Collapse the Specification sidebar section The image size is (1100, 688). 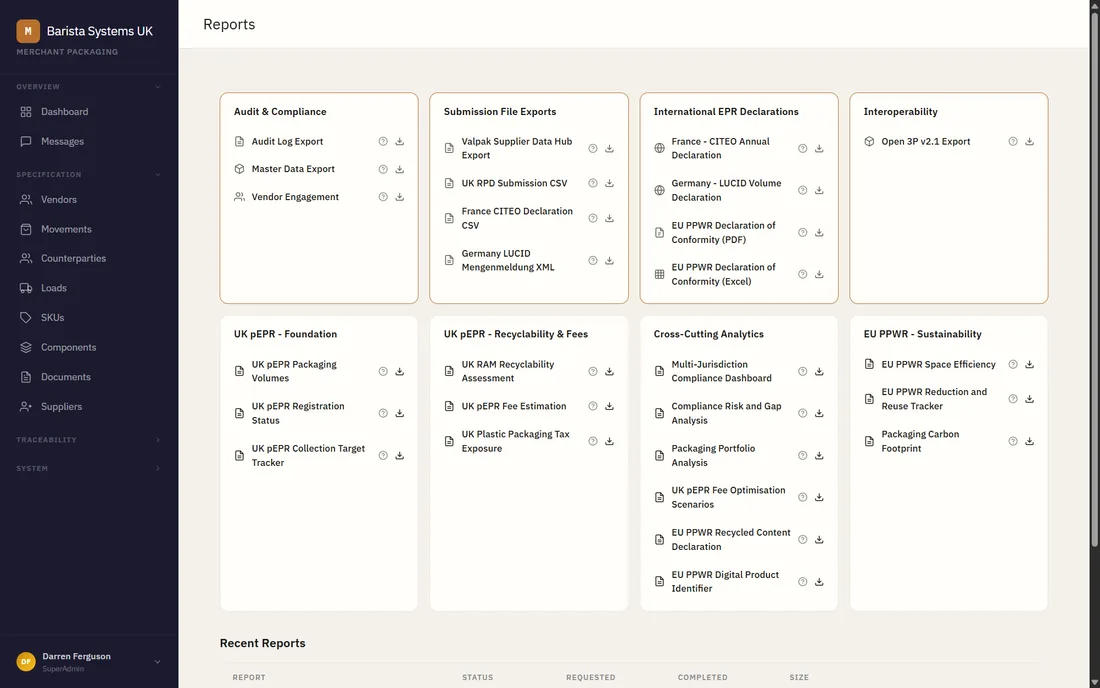158,175
